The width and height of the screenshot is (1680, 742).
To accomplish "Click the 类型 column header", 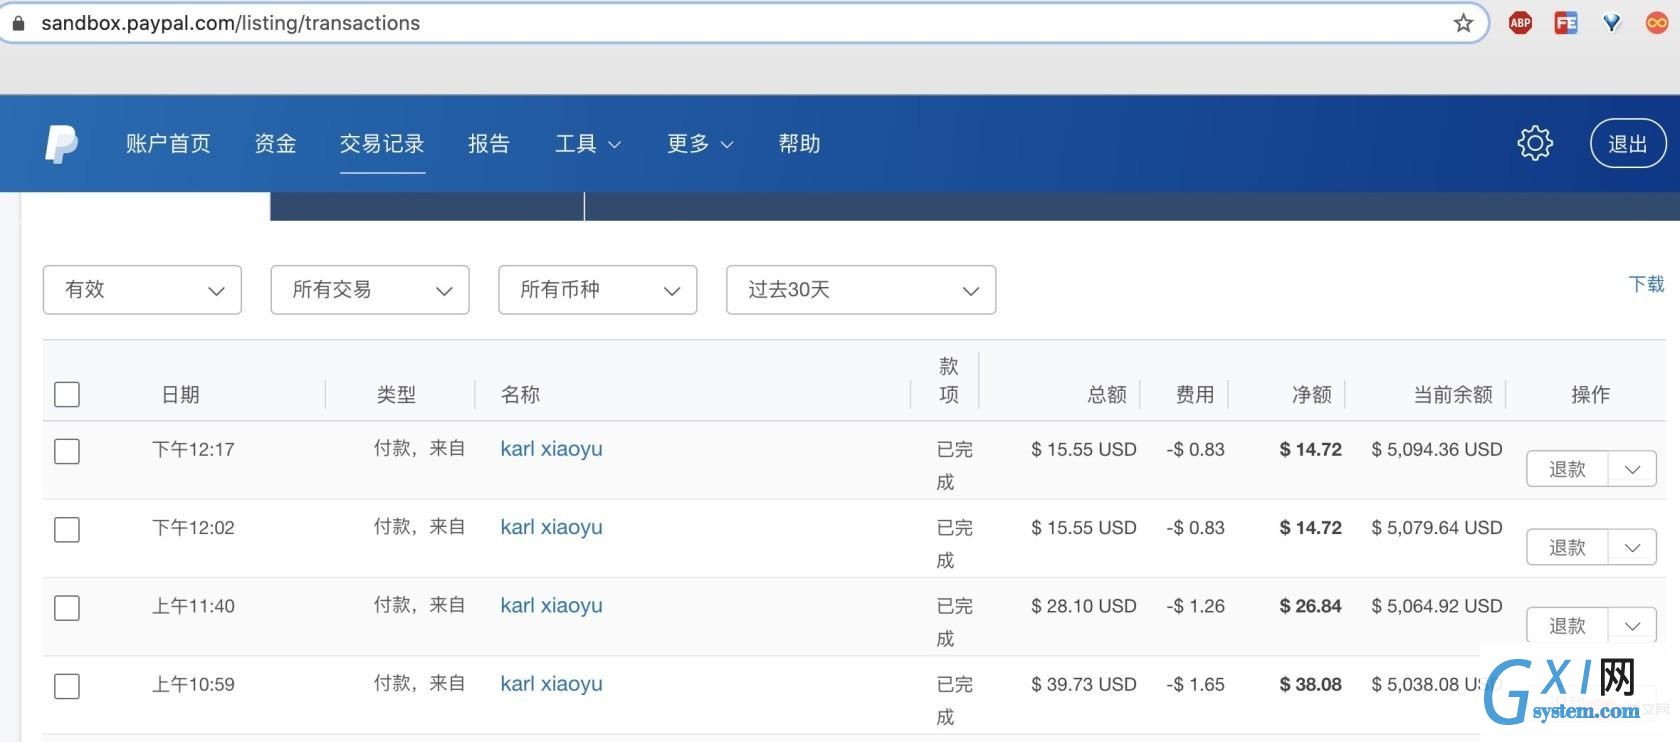I will point(396,395).
